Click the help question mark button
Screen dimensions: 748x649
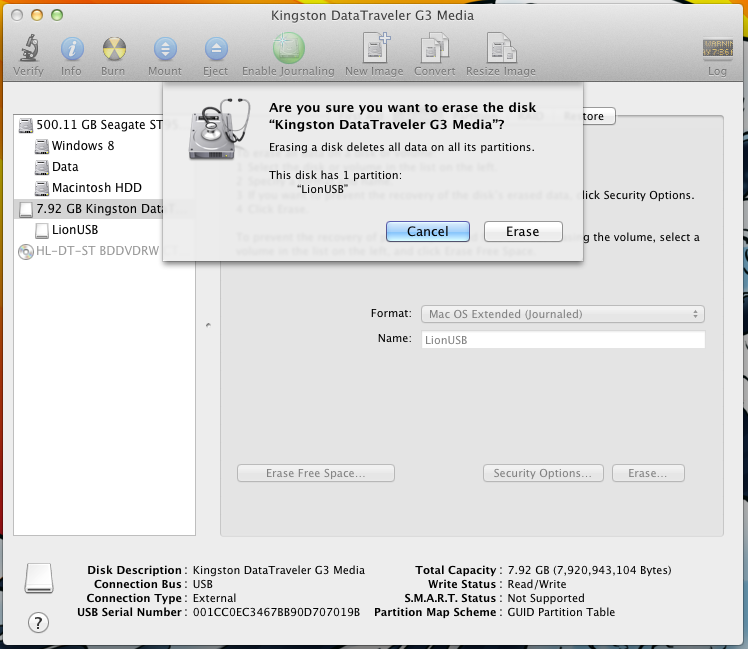click(x=38, y=622)
